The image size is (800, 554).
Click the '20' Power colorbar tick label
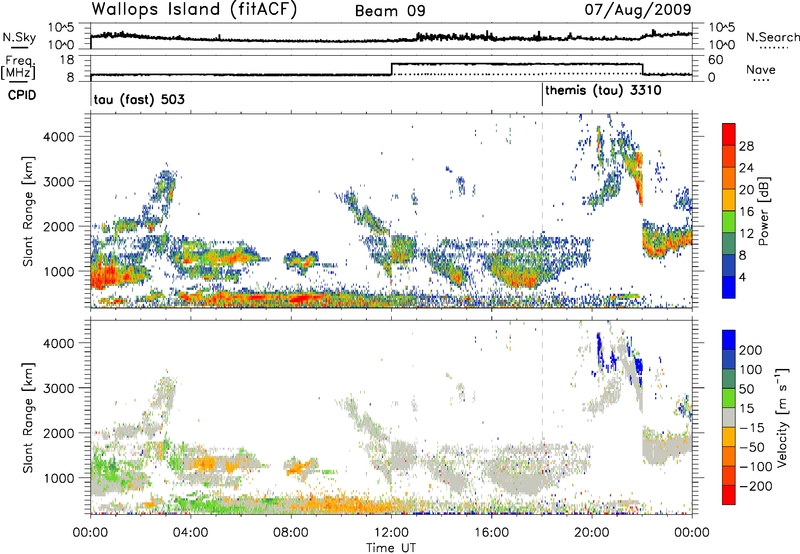pyautogui.click(x=746, y=190)
